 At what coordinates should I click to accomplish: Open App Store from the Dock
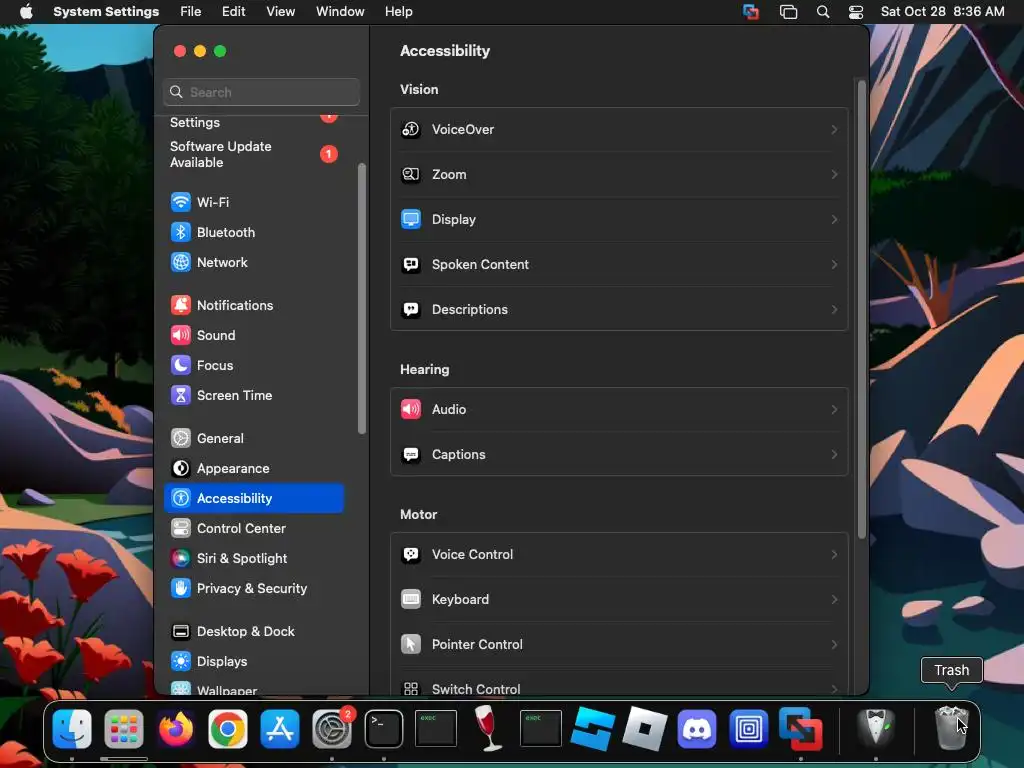280,729
